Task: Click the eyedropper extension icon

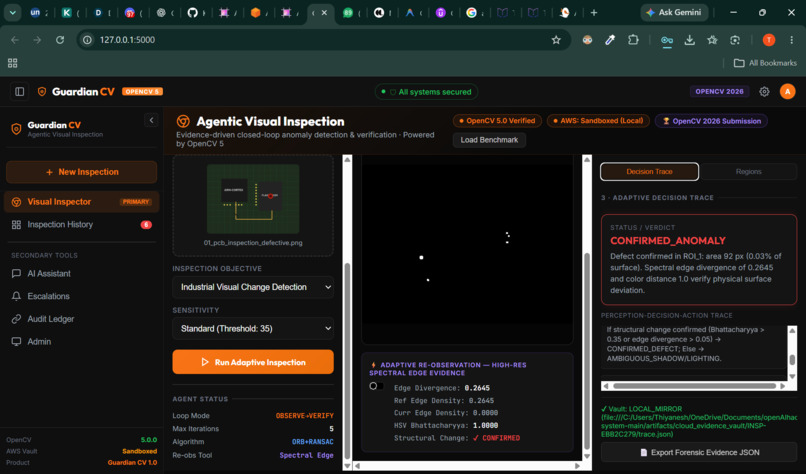Action: (x=610, y=40)
